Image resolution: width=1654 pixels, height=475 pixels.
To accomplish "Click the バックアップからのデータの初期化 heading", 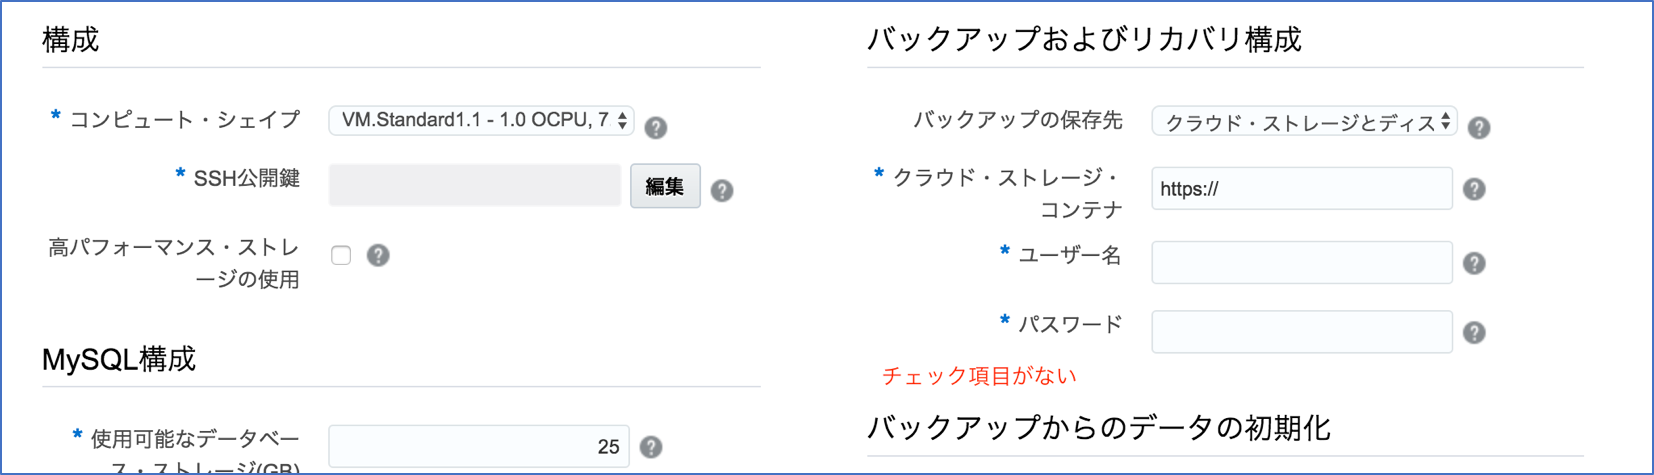I will (x=1099, y=428).
